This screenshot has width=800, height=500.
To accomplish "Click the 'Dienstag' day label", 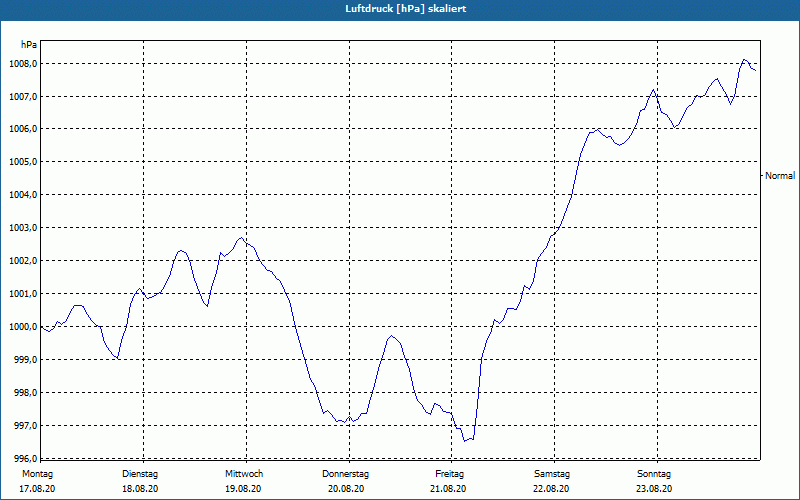I will tap(140, 474).
